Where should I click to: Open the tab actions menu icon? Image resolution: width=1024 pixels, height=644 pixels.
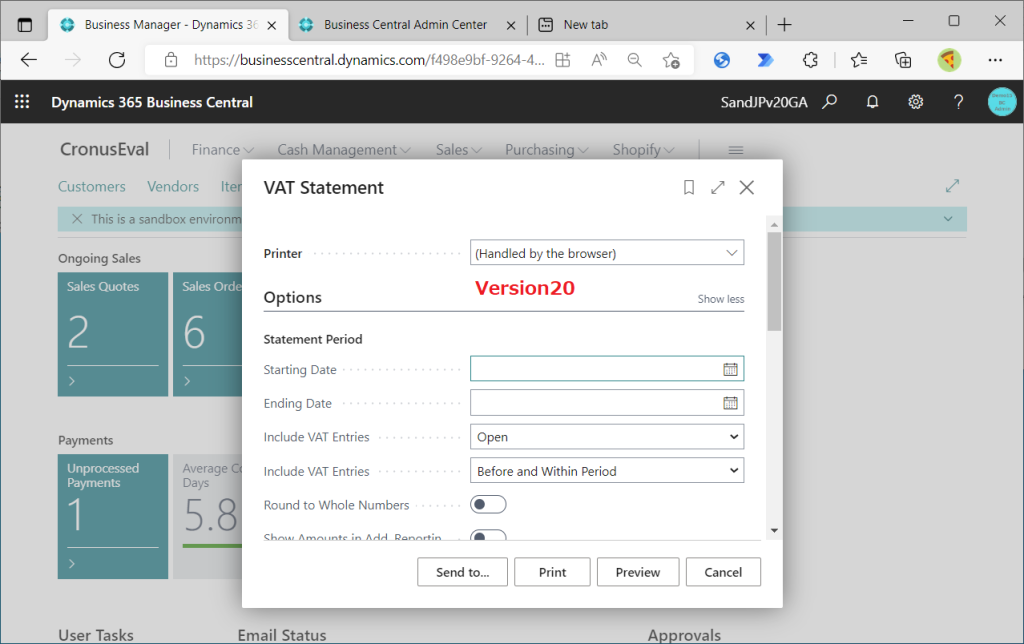(25, 25)
